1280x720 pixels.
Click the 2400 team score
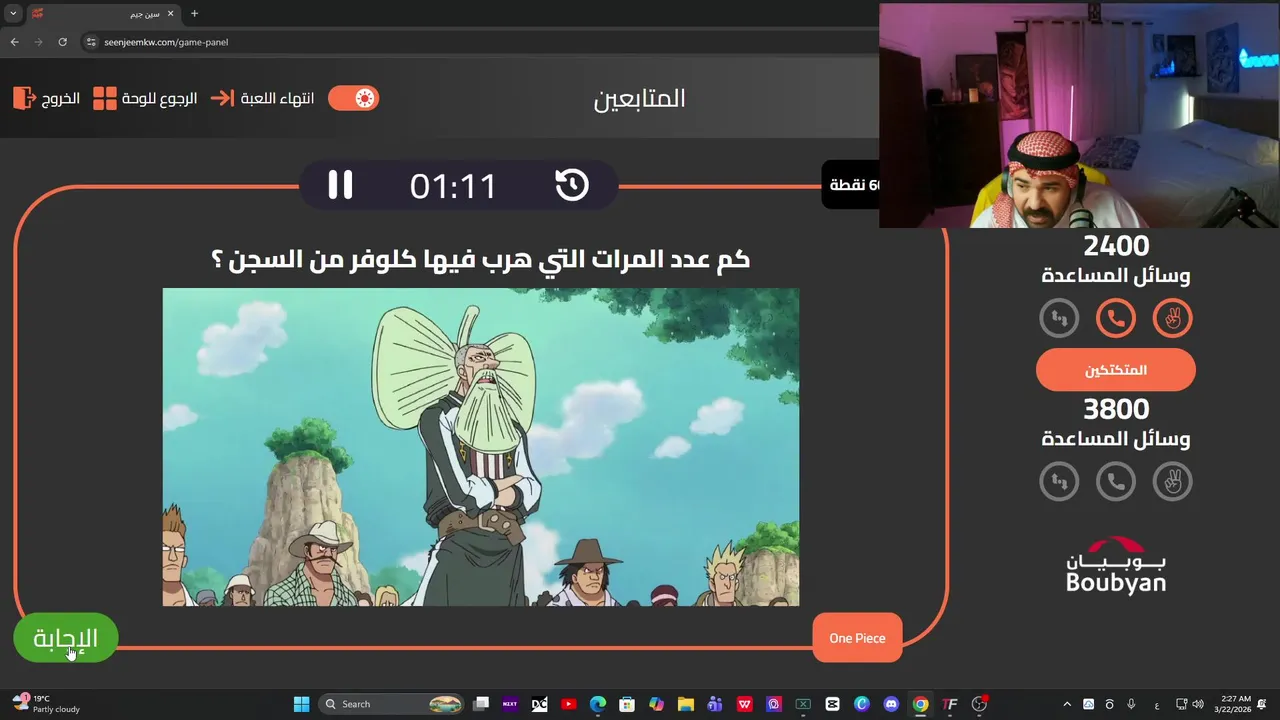point(1116,246)
